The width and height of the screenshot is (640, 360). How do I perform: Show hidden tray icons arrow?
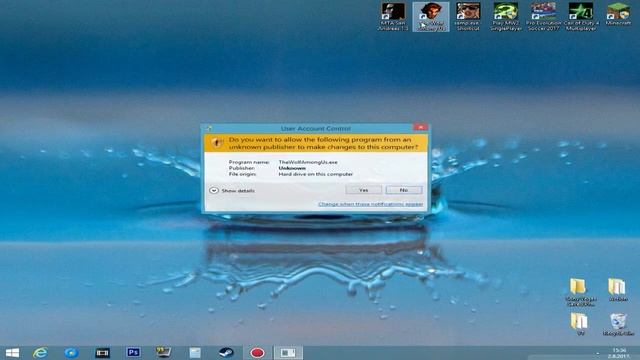598,353
